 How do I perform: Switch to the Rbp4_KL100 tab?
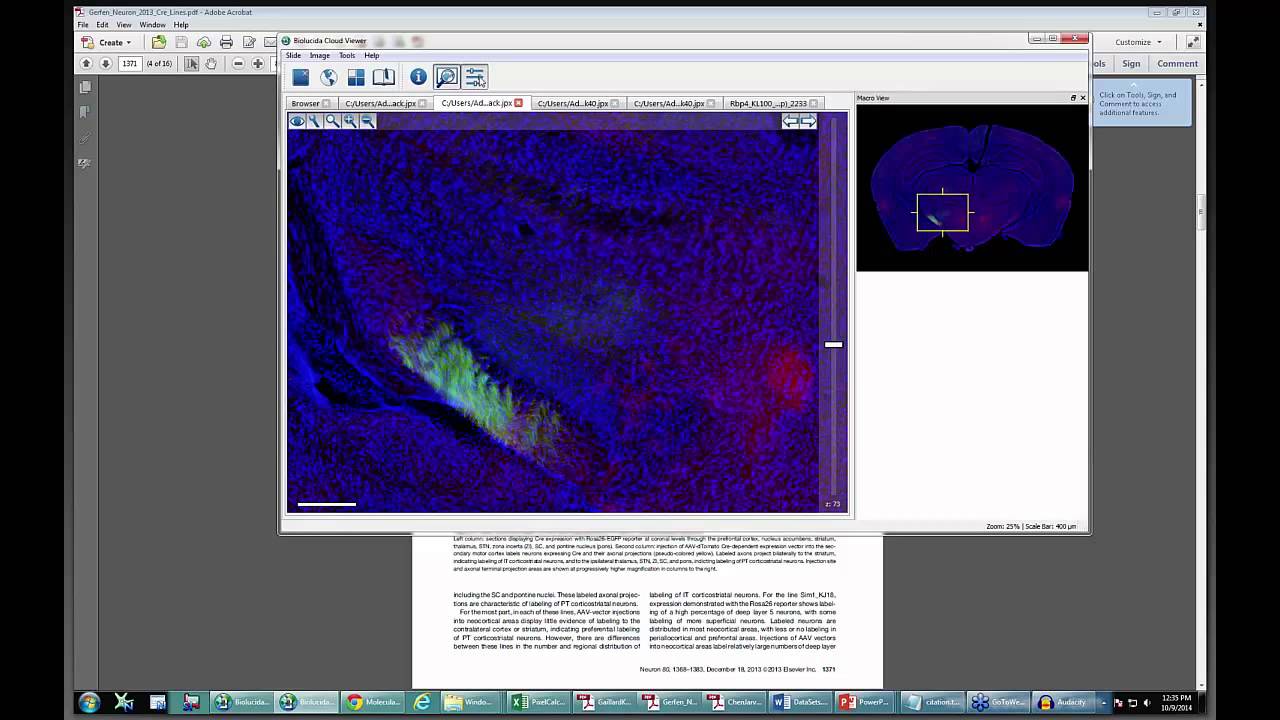click(x=767, y=103)
